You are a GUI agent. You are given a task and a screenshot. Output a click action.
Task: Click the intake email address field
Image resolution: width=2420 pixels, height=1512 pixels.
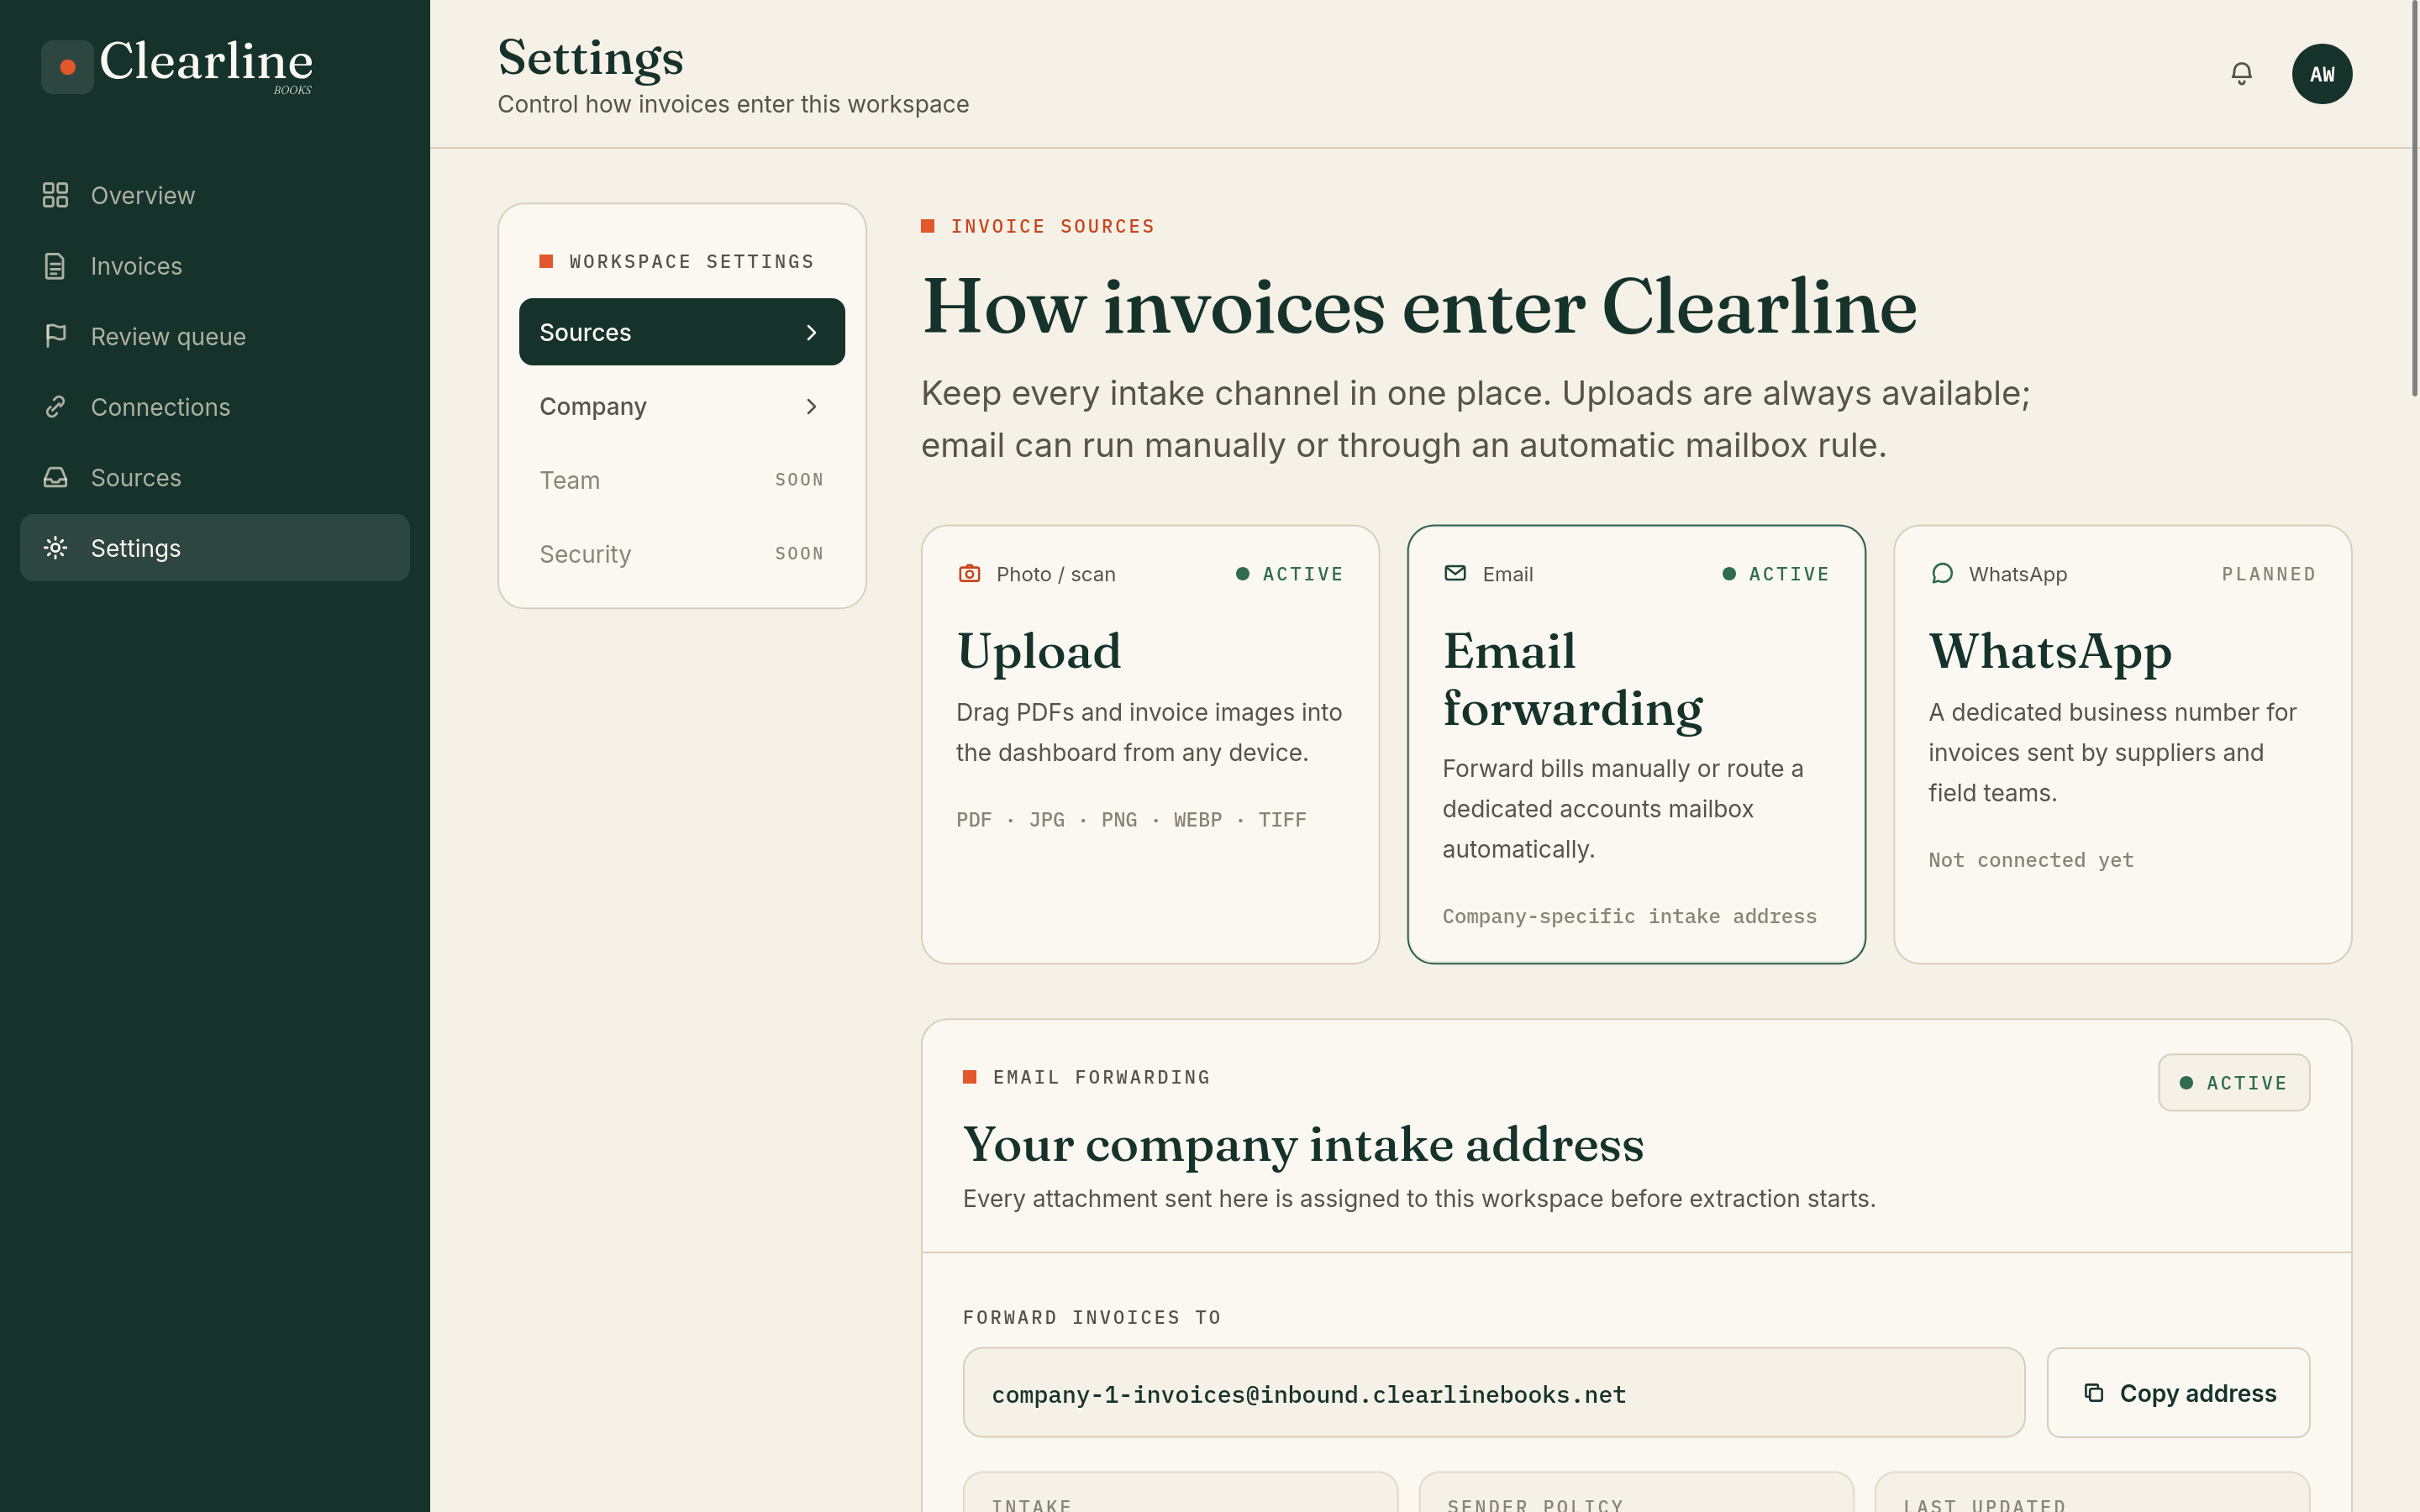[1494, 1393]
